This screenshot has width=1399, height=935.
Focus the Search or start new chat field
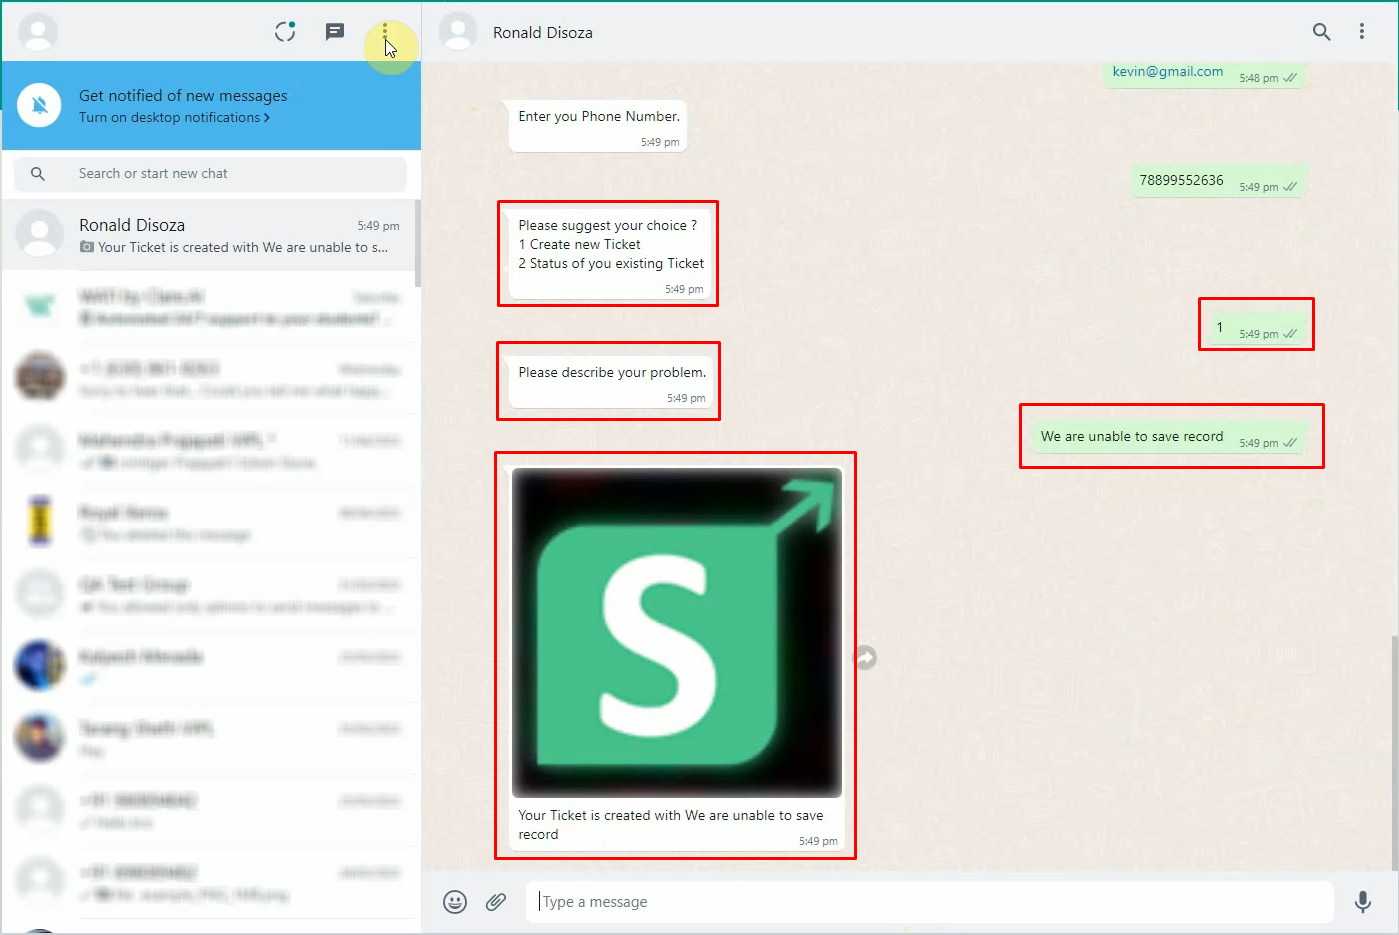point(210,174)
